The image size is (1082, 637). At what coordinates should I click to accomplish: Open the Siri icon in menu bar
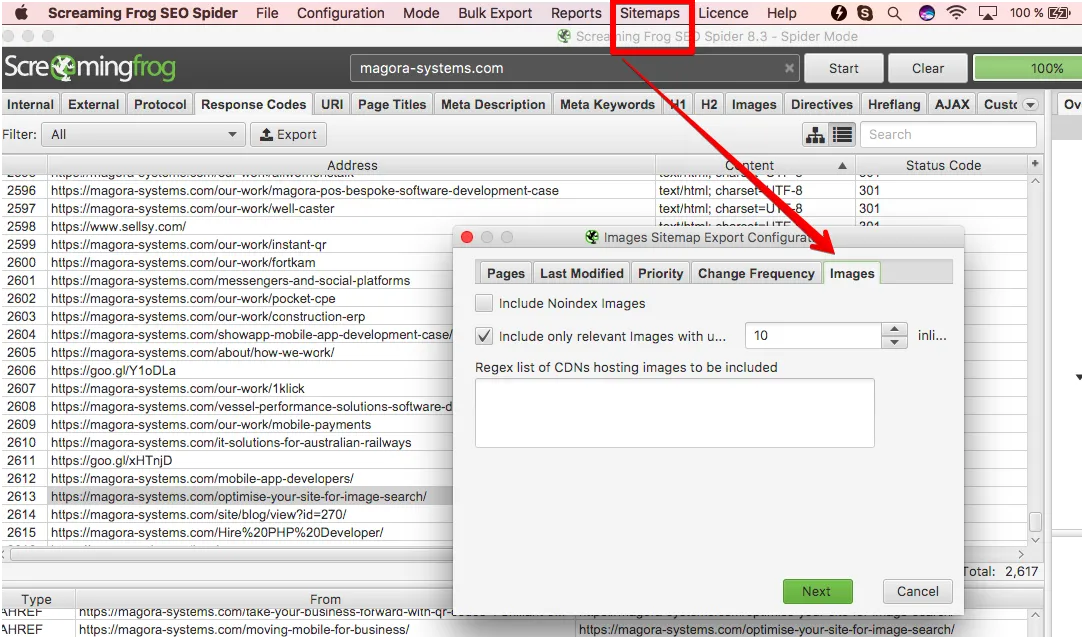(927, 12)
